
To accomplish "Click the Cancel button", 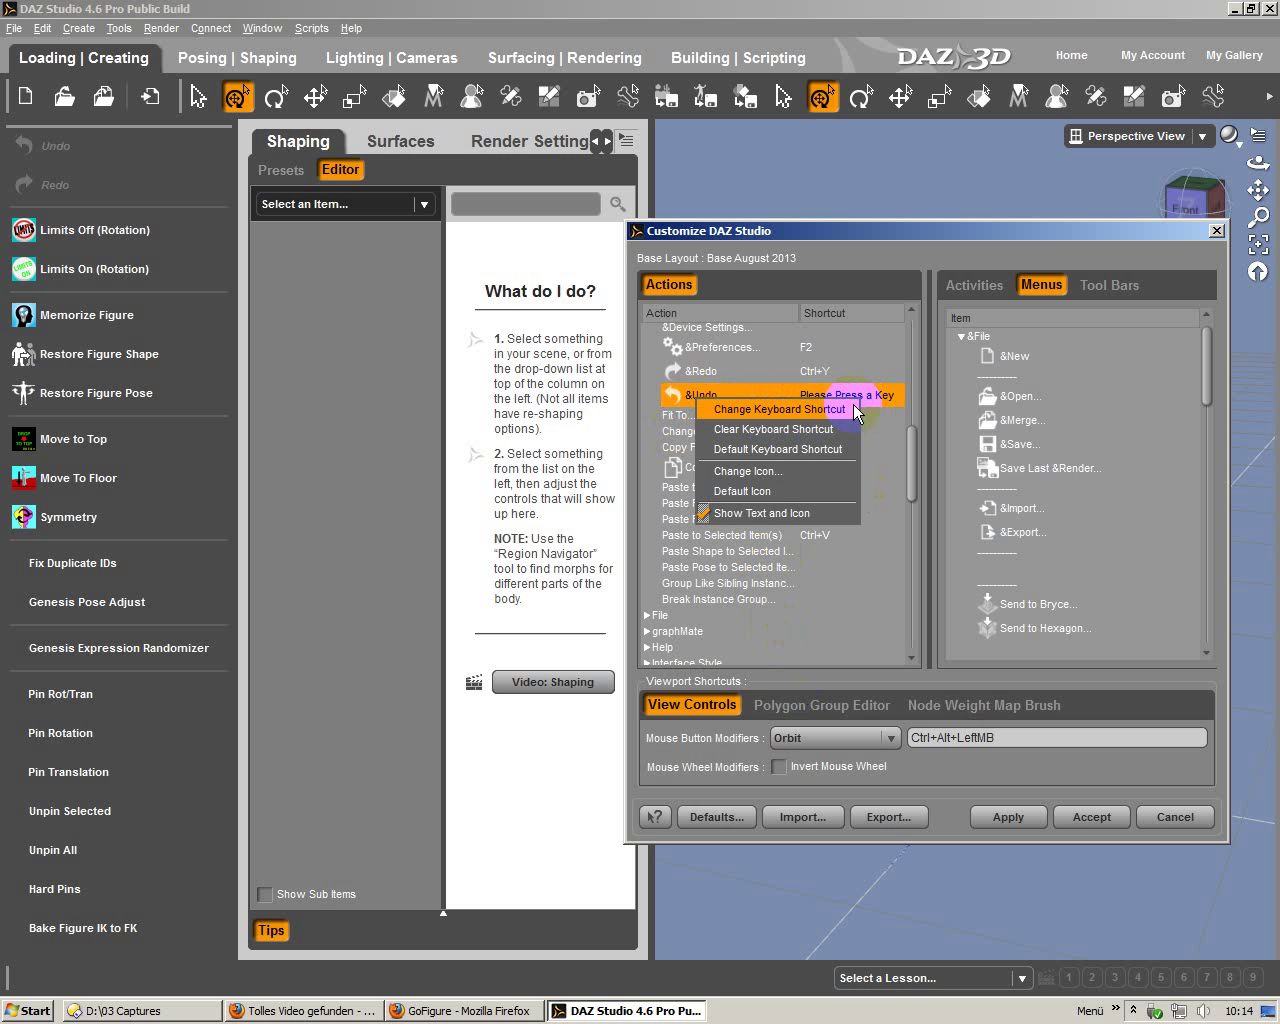I will [1175, 817].
